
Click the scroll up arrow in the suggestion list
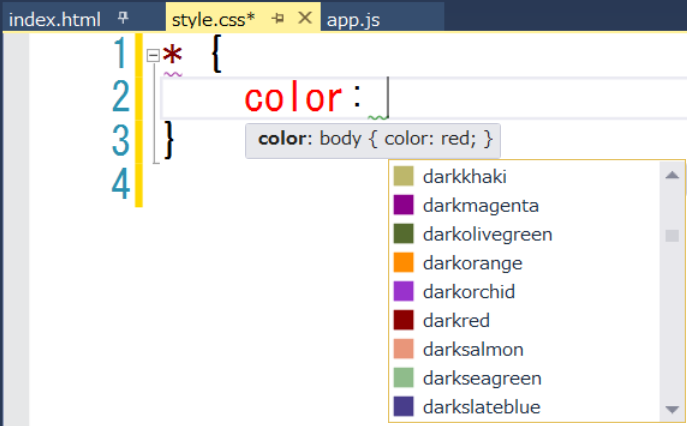pyautogui.click(x=672, y=175)
